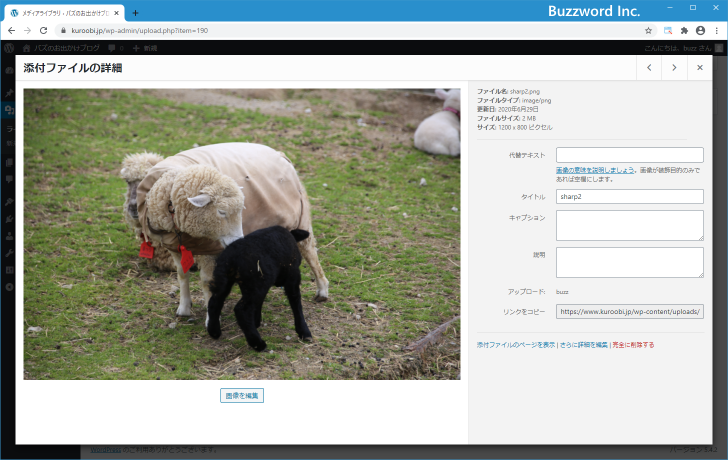Close the メディアライブラリ browser tab
This screenshot has width=728, height=460.
pyautogui.click(x=120, y=12)
